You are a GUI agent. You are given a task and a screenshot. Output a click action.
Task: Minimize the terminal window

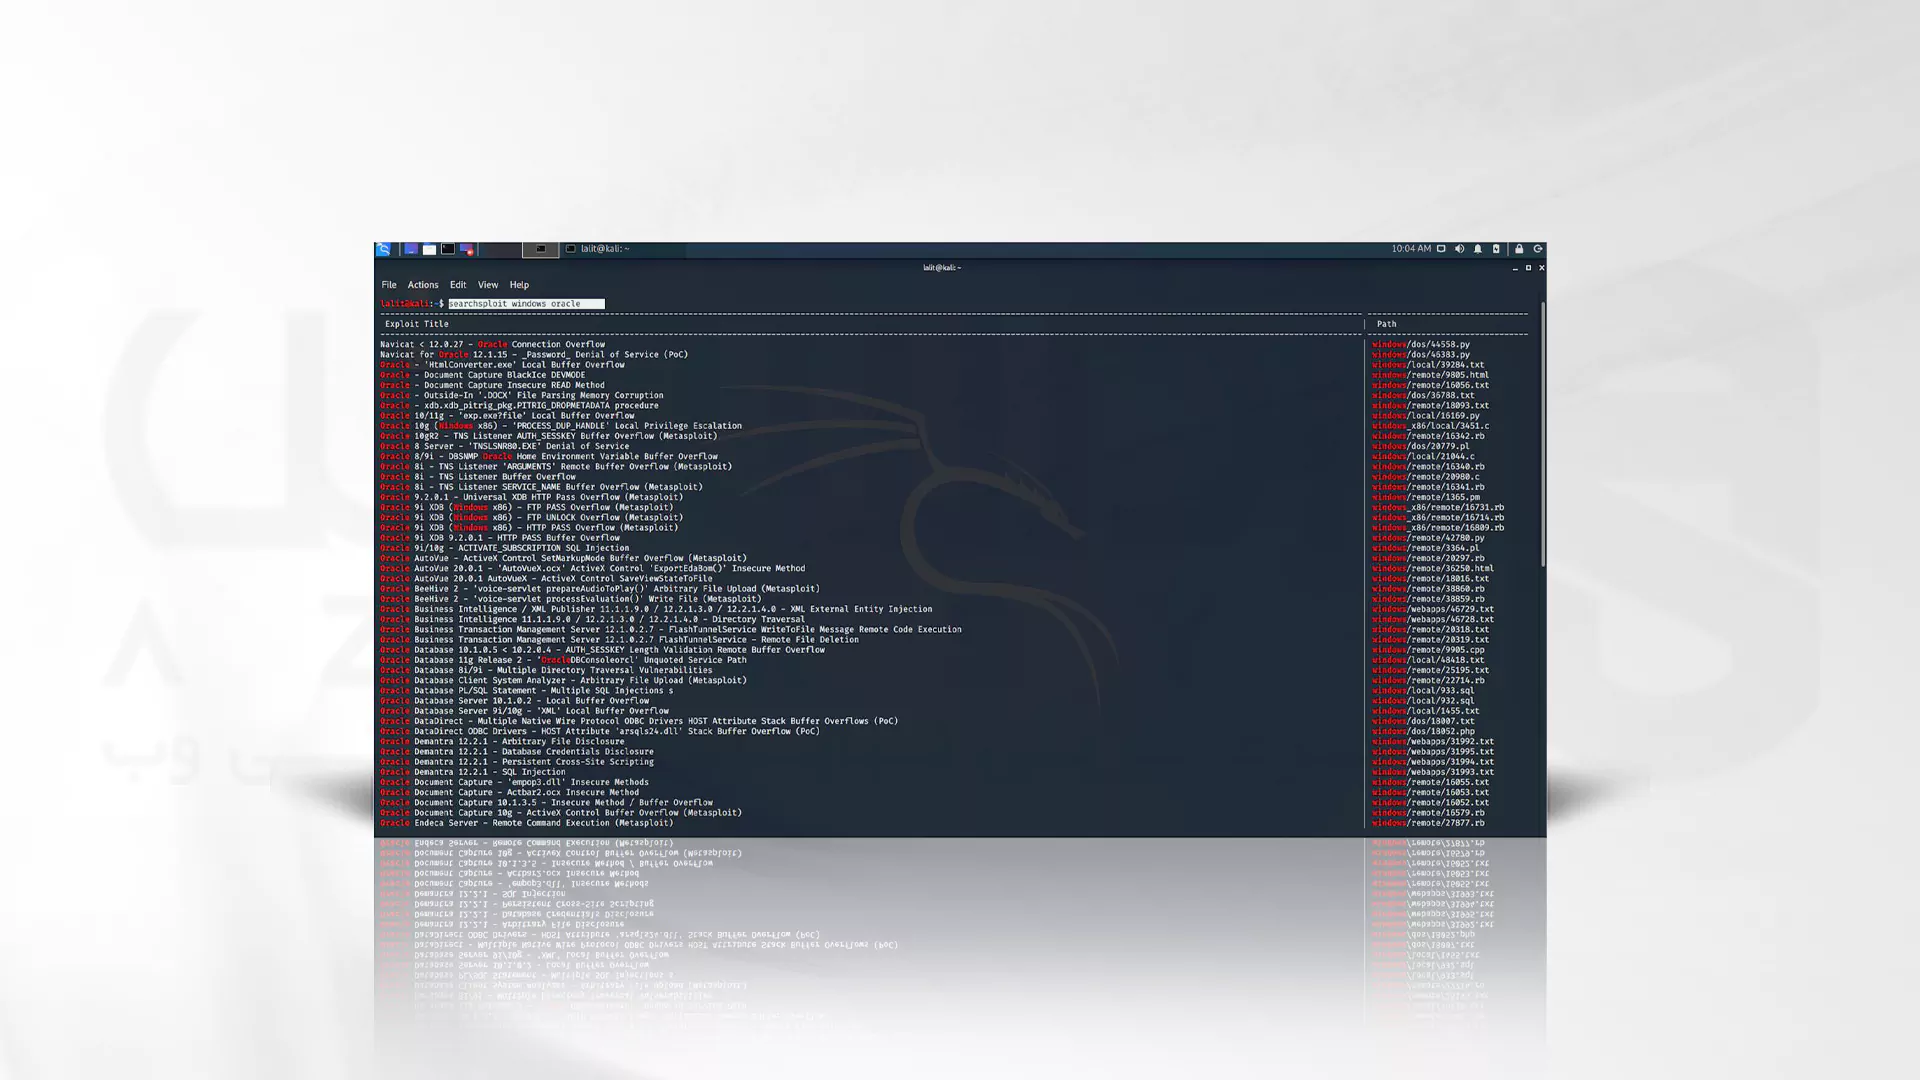point(1515,268)
